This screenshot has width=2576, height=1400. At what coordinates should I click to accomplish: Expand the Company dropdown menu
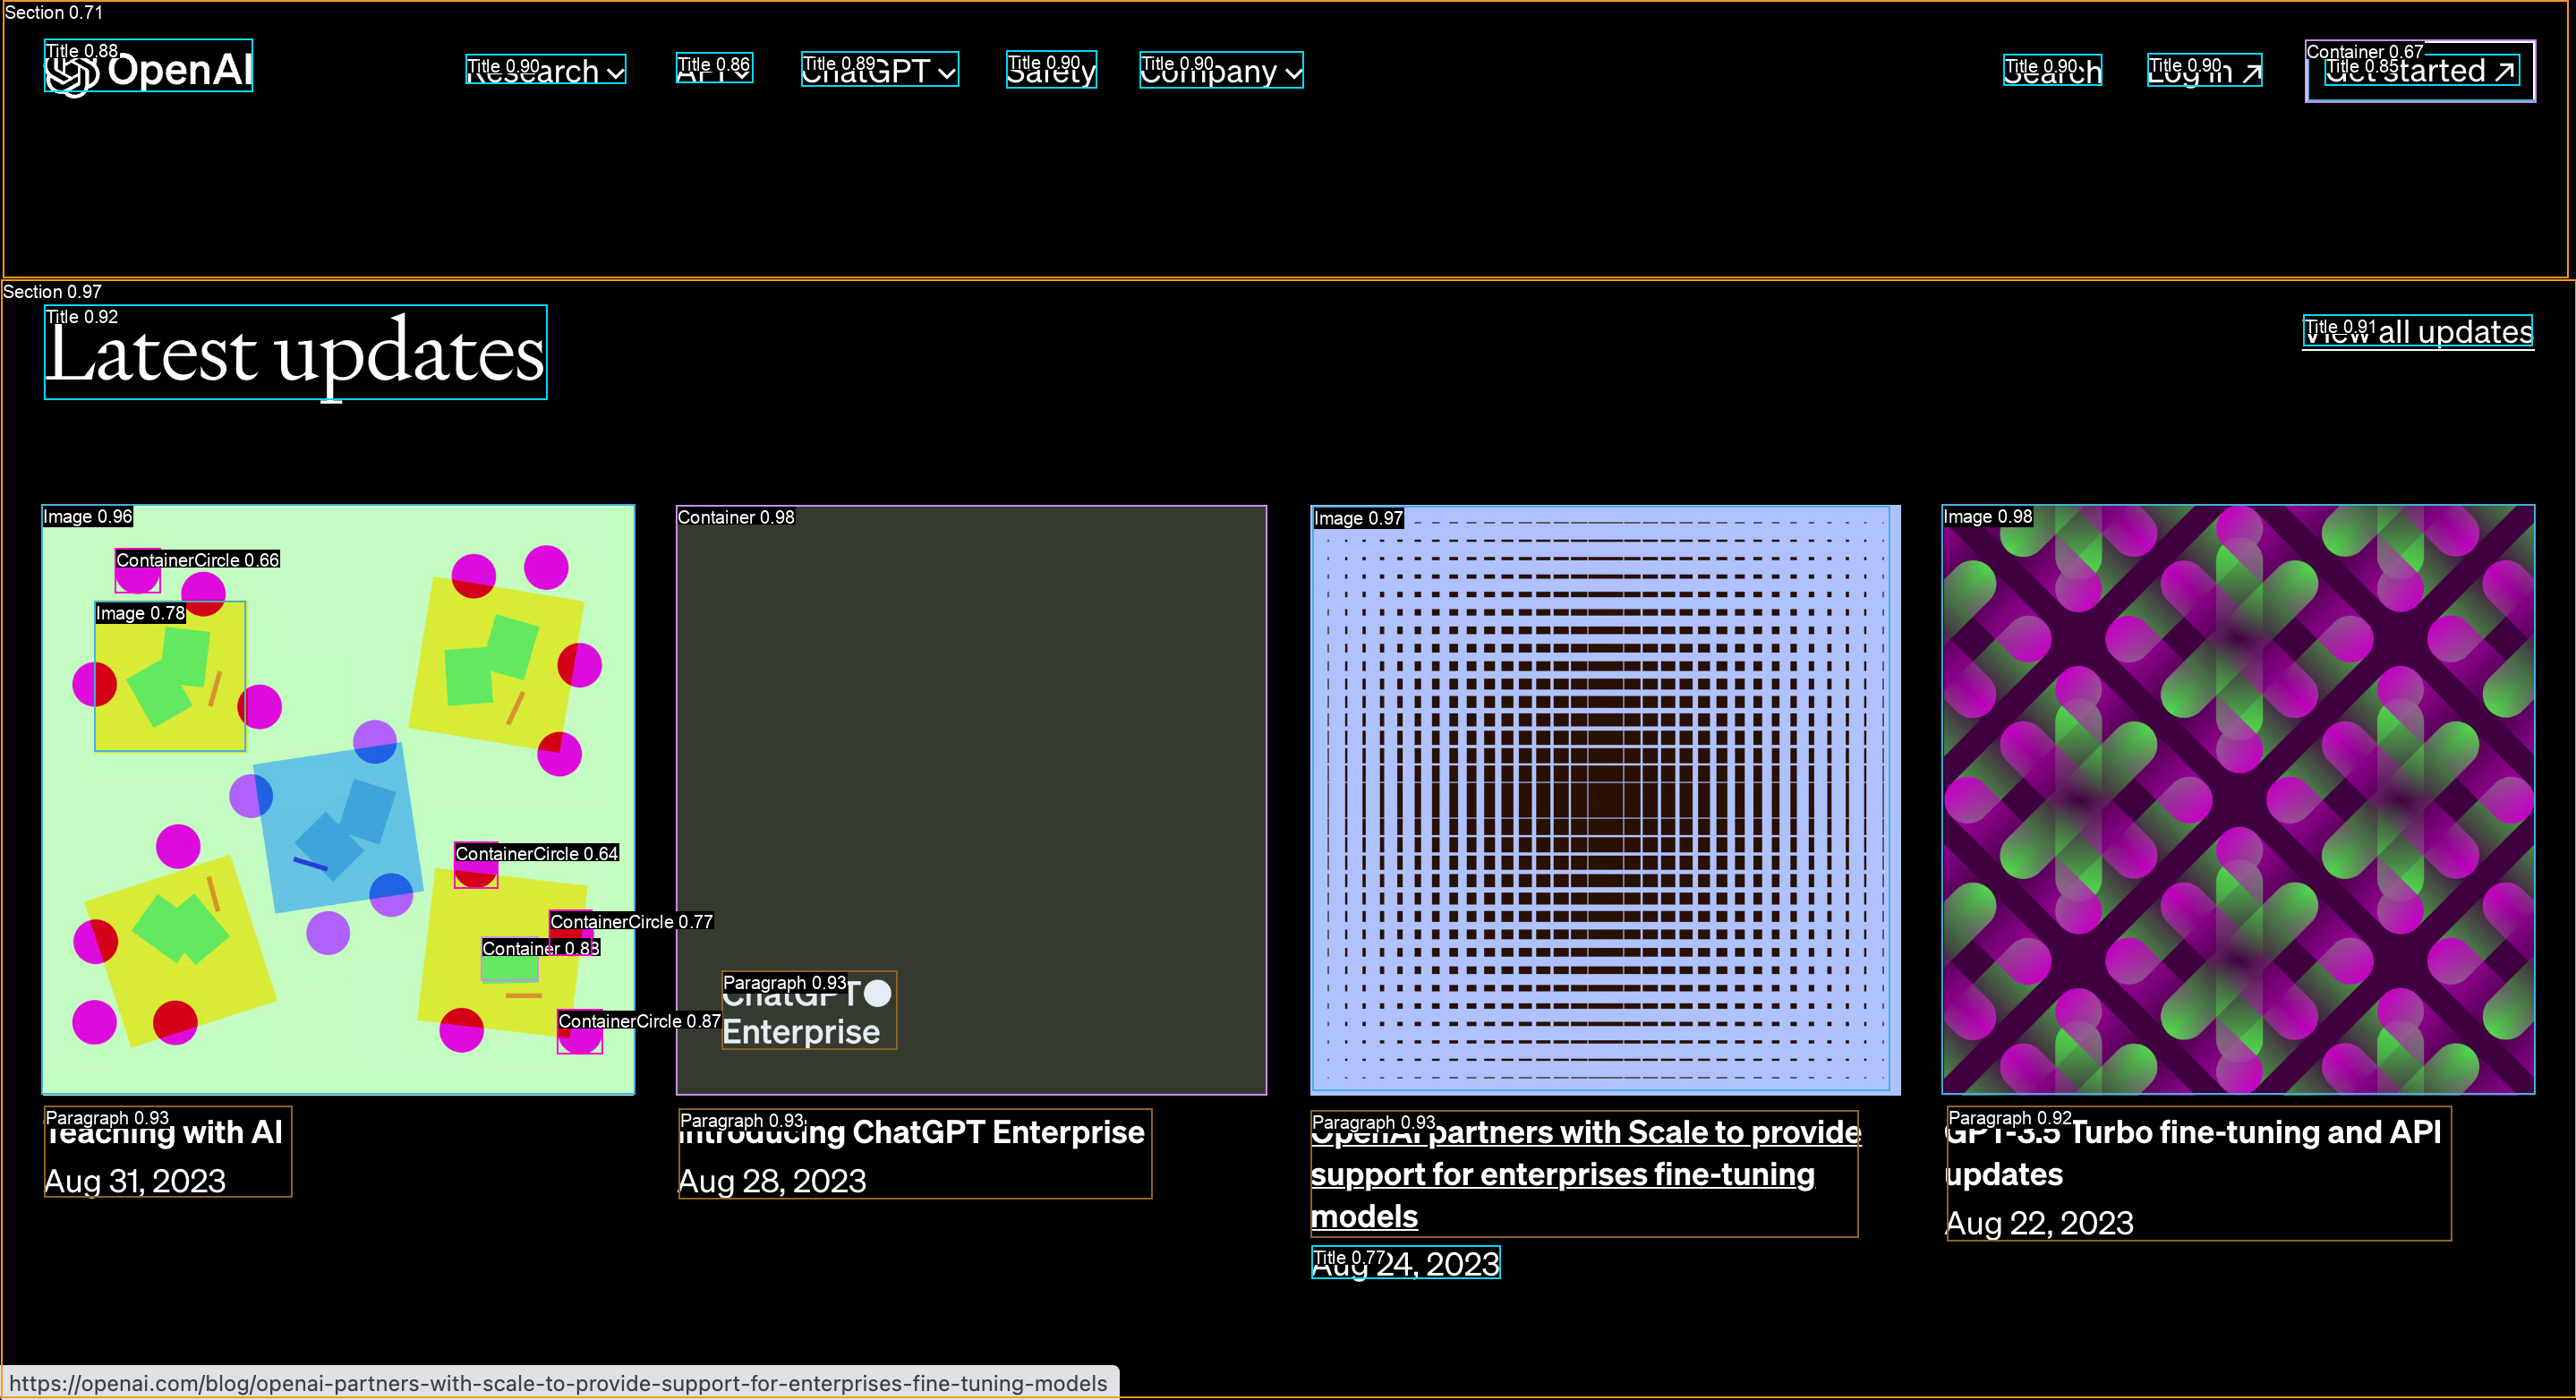(x=1220, y=71)
